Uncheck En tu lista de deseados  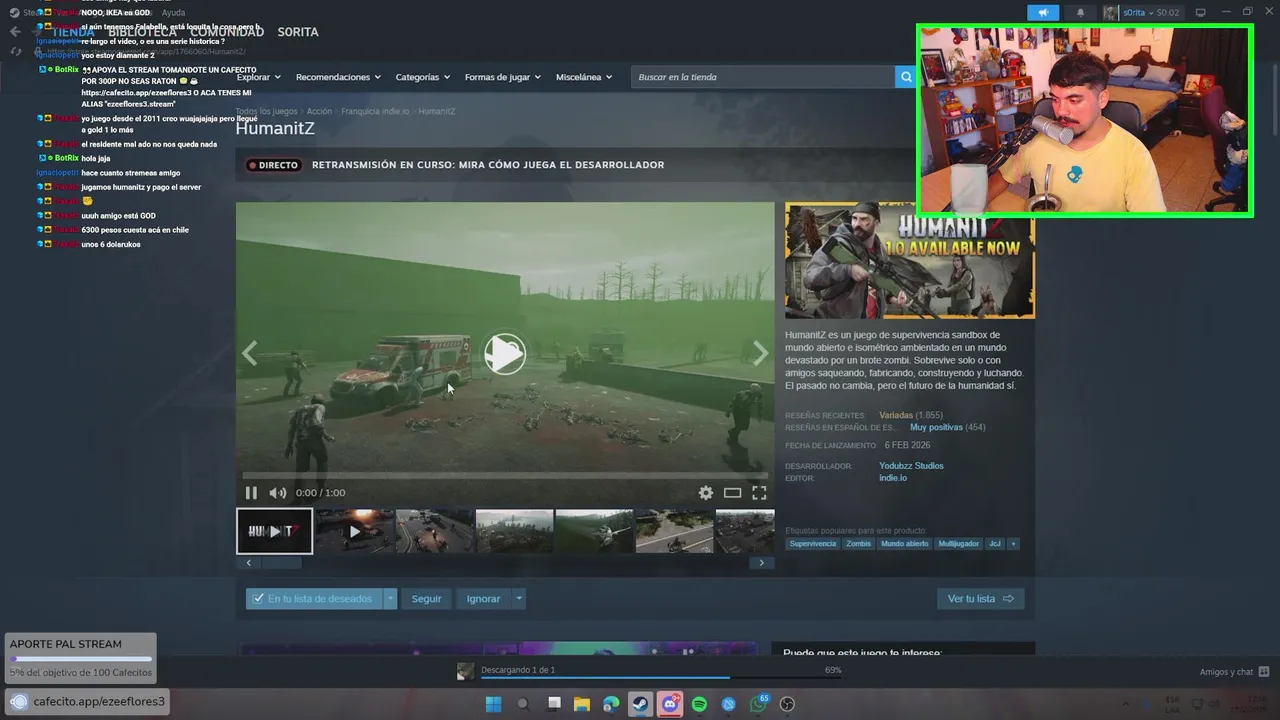(x=314, y=599)
